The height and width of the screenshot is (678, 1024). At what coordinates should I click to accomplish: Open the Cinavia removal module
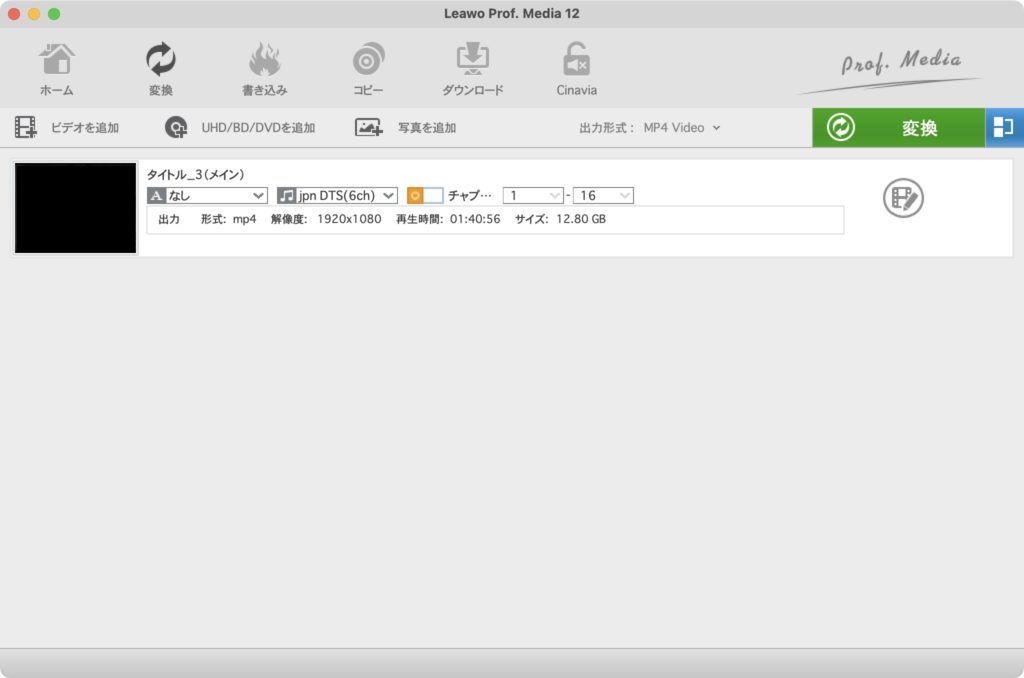pos(576,69)
